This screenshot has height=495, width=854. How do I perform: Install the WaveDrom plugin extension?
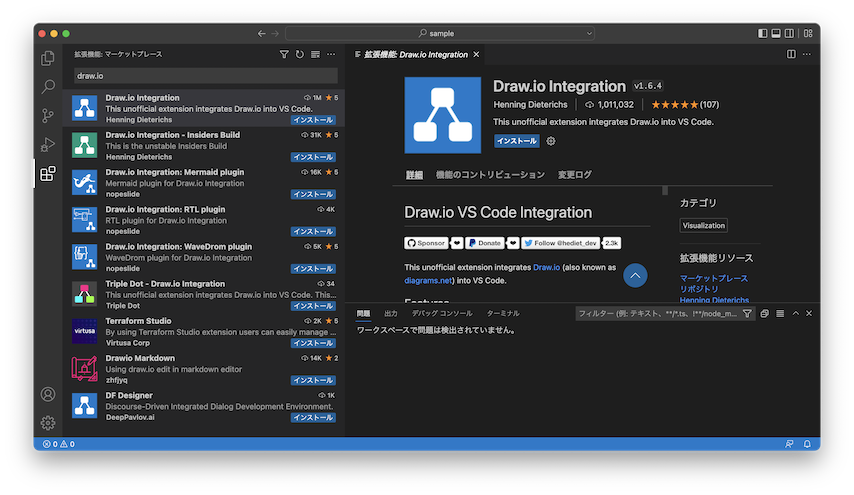tap(313, 269)
